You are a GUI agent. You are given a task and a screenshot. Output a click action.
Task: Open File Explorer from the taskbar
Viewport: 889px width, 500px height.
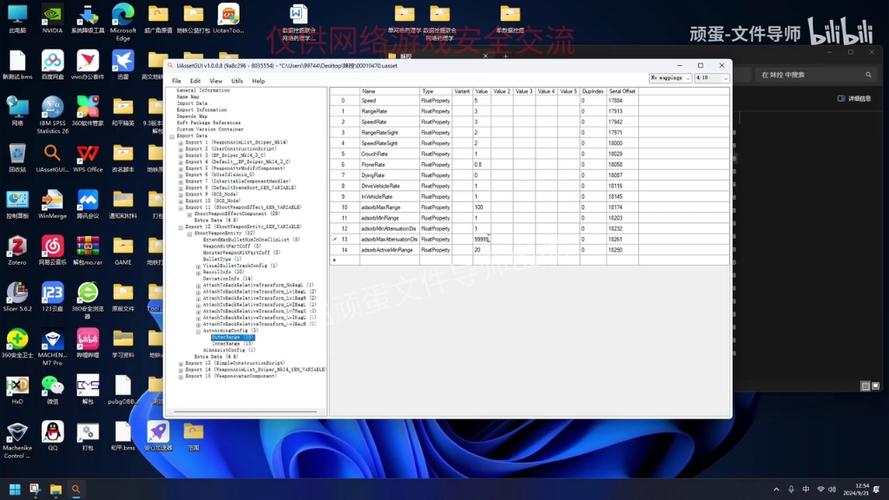click(x=56, y=489)
